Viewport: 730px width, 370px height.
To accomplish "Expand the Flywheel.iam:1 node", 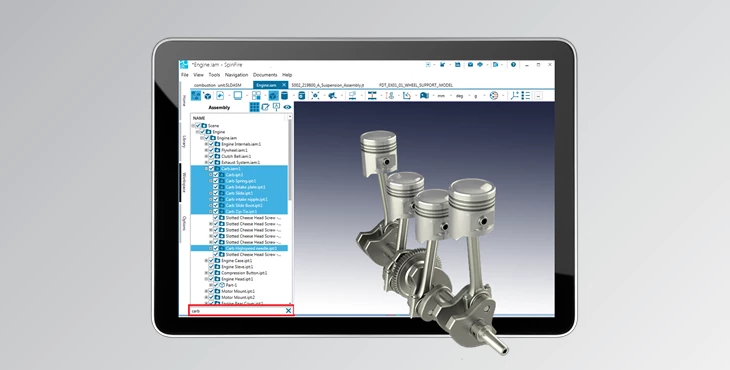I will coord(206,150).
